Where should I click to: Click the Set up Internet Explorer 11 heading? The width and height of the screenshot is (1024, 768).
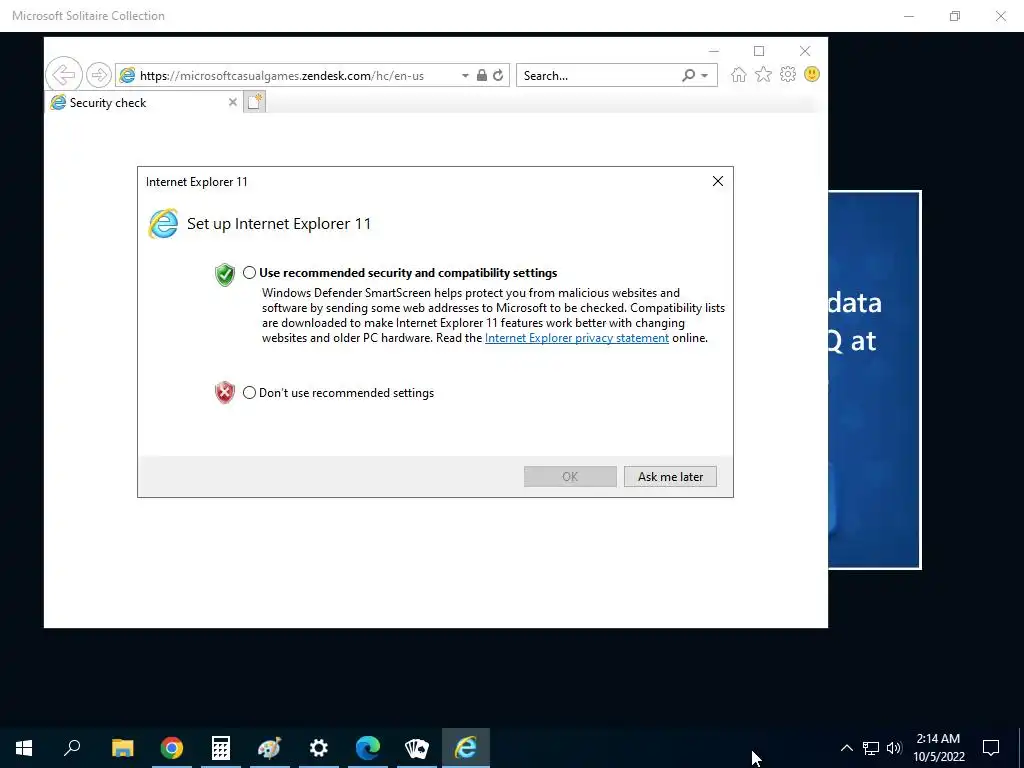(279, 223)
